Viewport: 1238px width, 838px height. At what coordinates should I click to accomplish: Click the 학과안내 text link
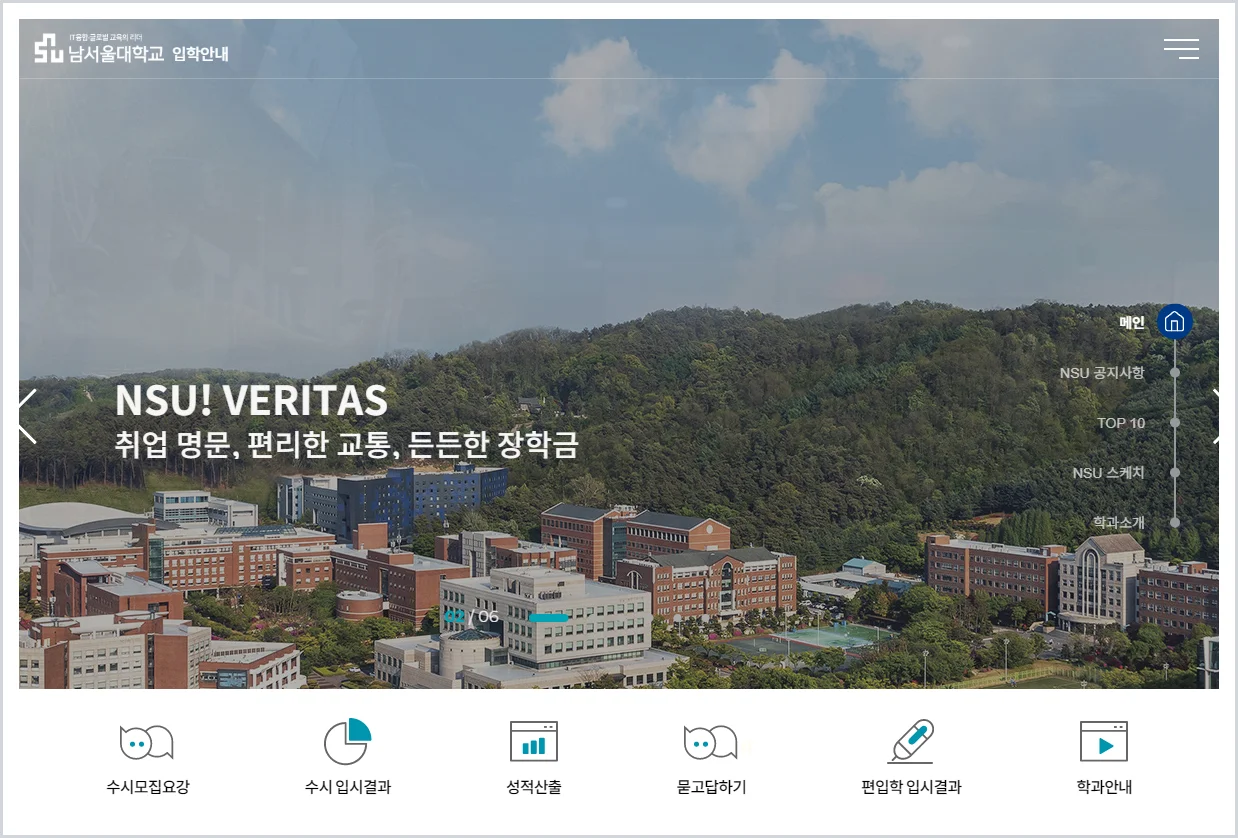click(1104, 787)
